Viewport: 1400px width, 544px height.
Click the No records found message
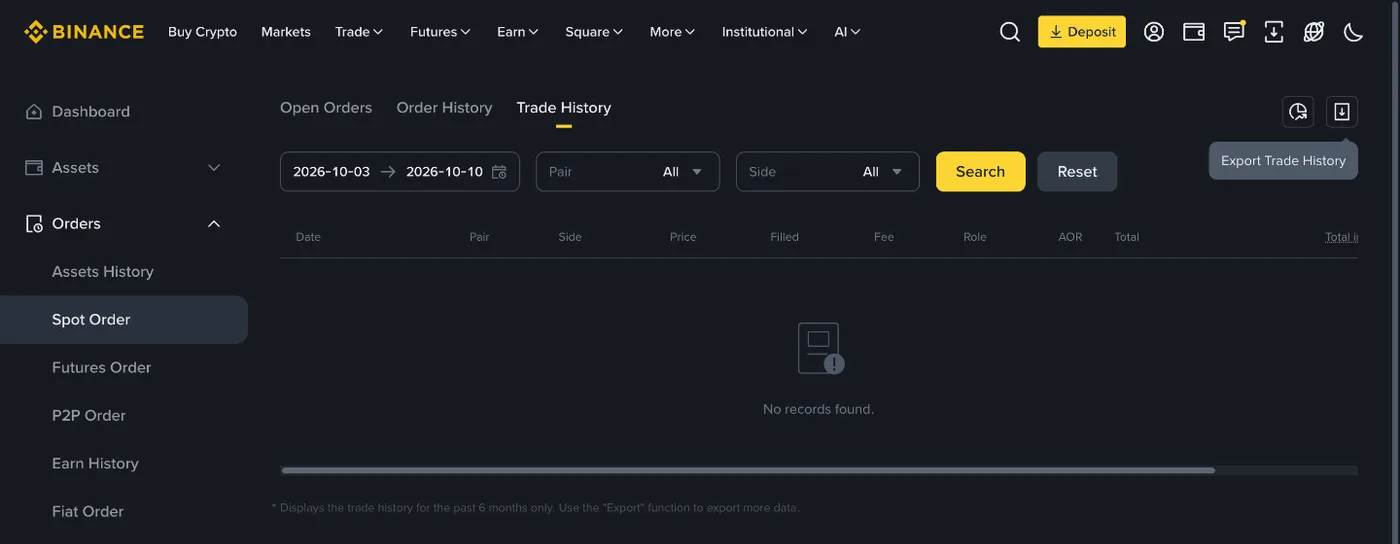(818, 409)
